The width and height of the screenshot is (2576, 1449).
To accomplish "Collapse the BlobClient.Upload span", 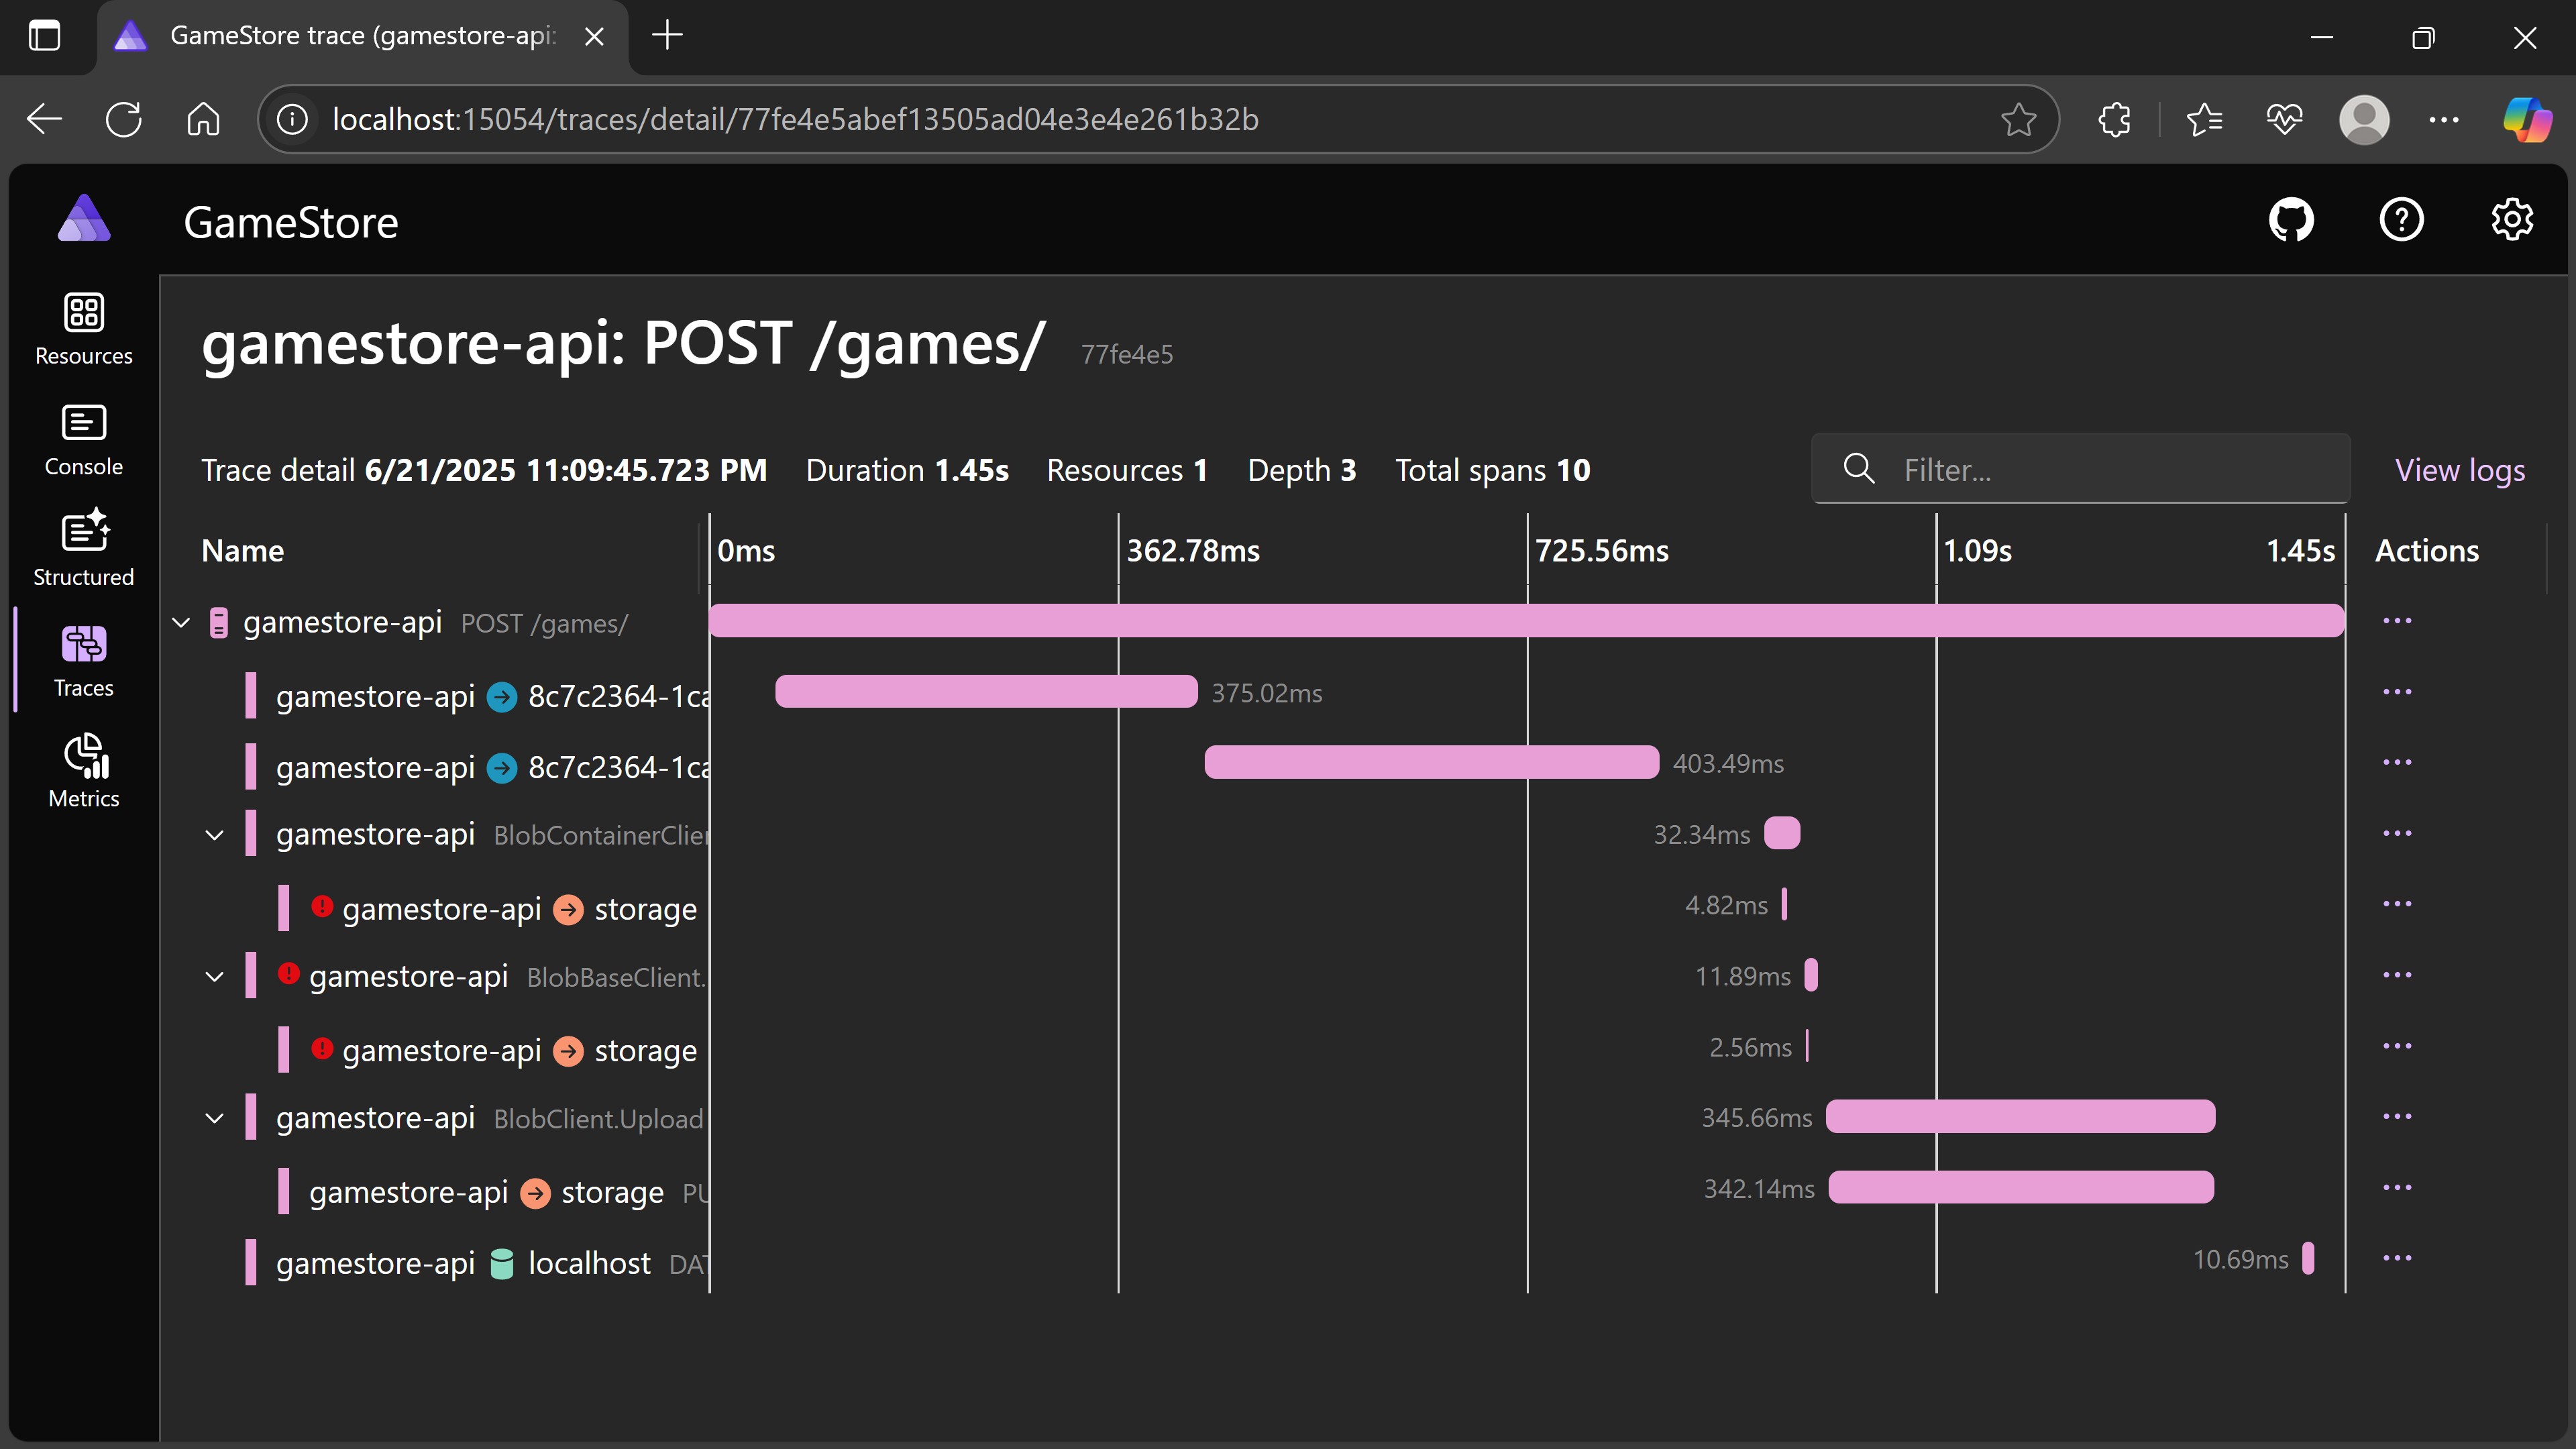I will click(214, 1118).
